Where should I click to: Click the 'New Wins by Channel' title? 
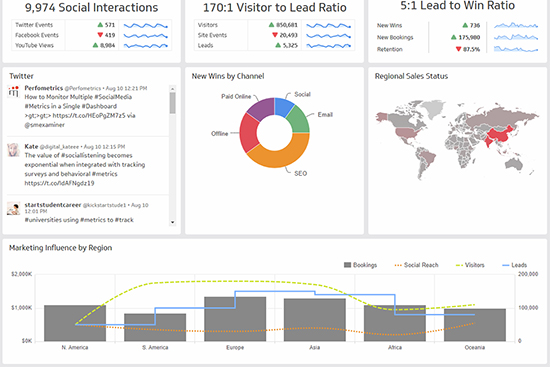(x=228, y=76)
